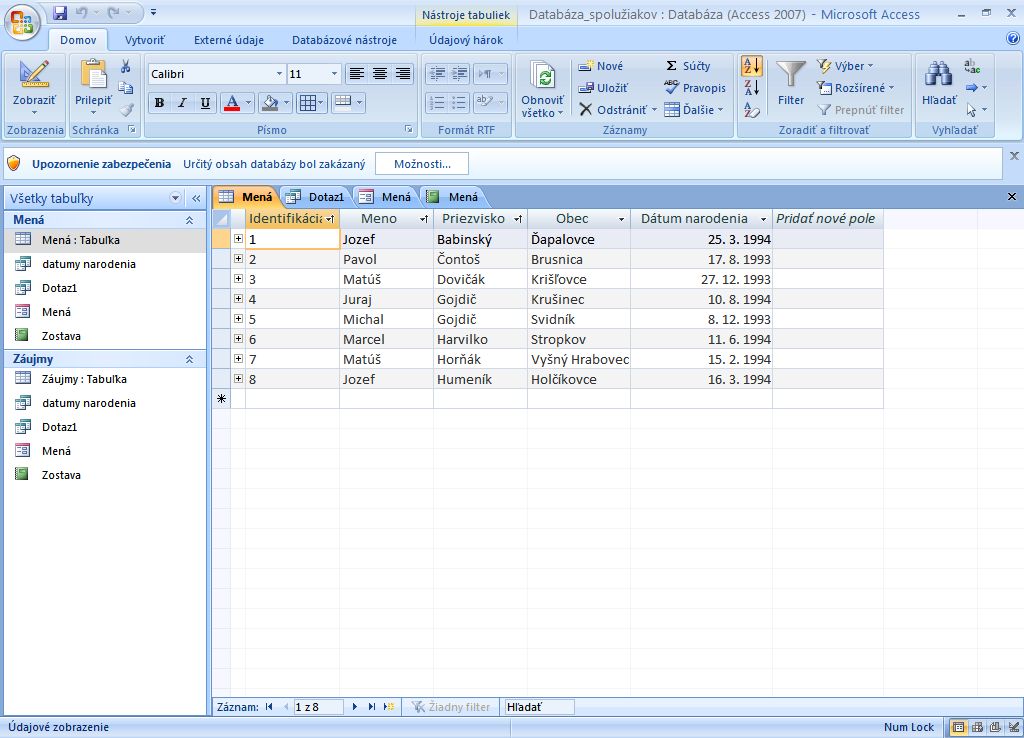Open the Zobraziť view button
The width and height of the screenshot is (1024, 738).
(34, 89)
